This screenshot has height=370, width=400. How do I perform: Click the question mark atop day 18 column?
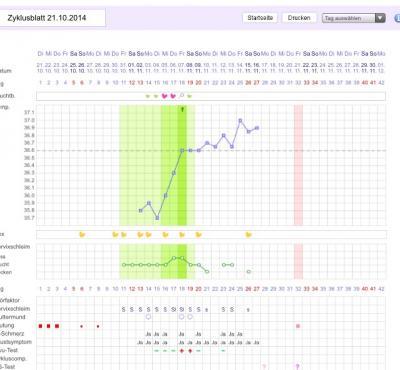[182, 109]
